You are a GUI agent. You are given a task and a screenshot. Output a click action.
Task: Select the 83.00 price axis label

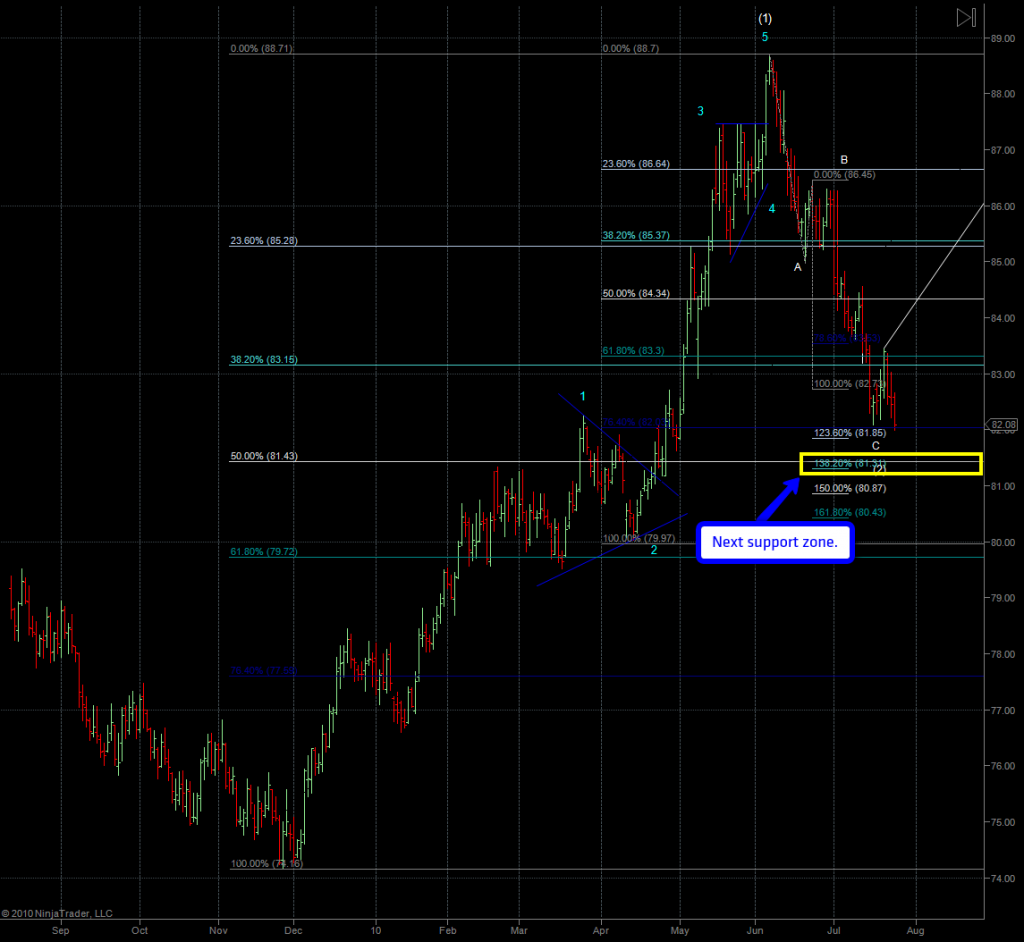pos(1003,374)
